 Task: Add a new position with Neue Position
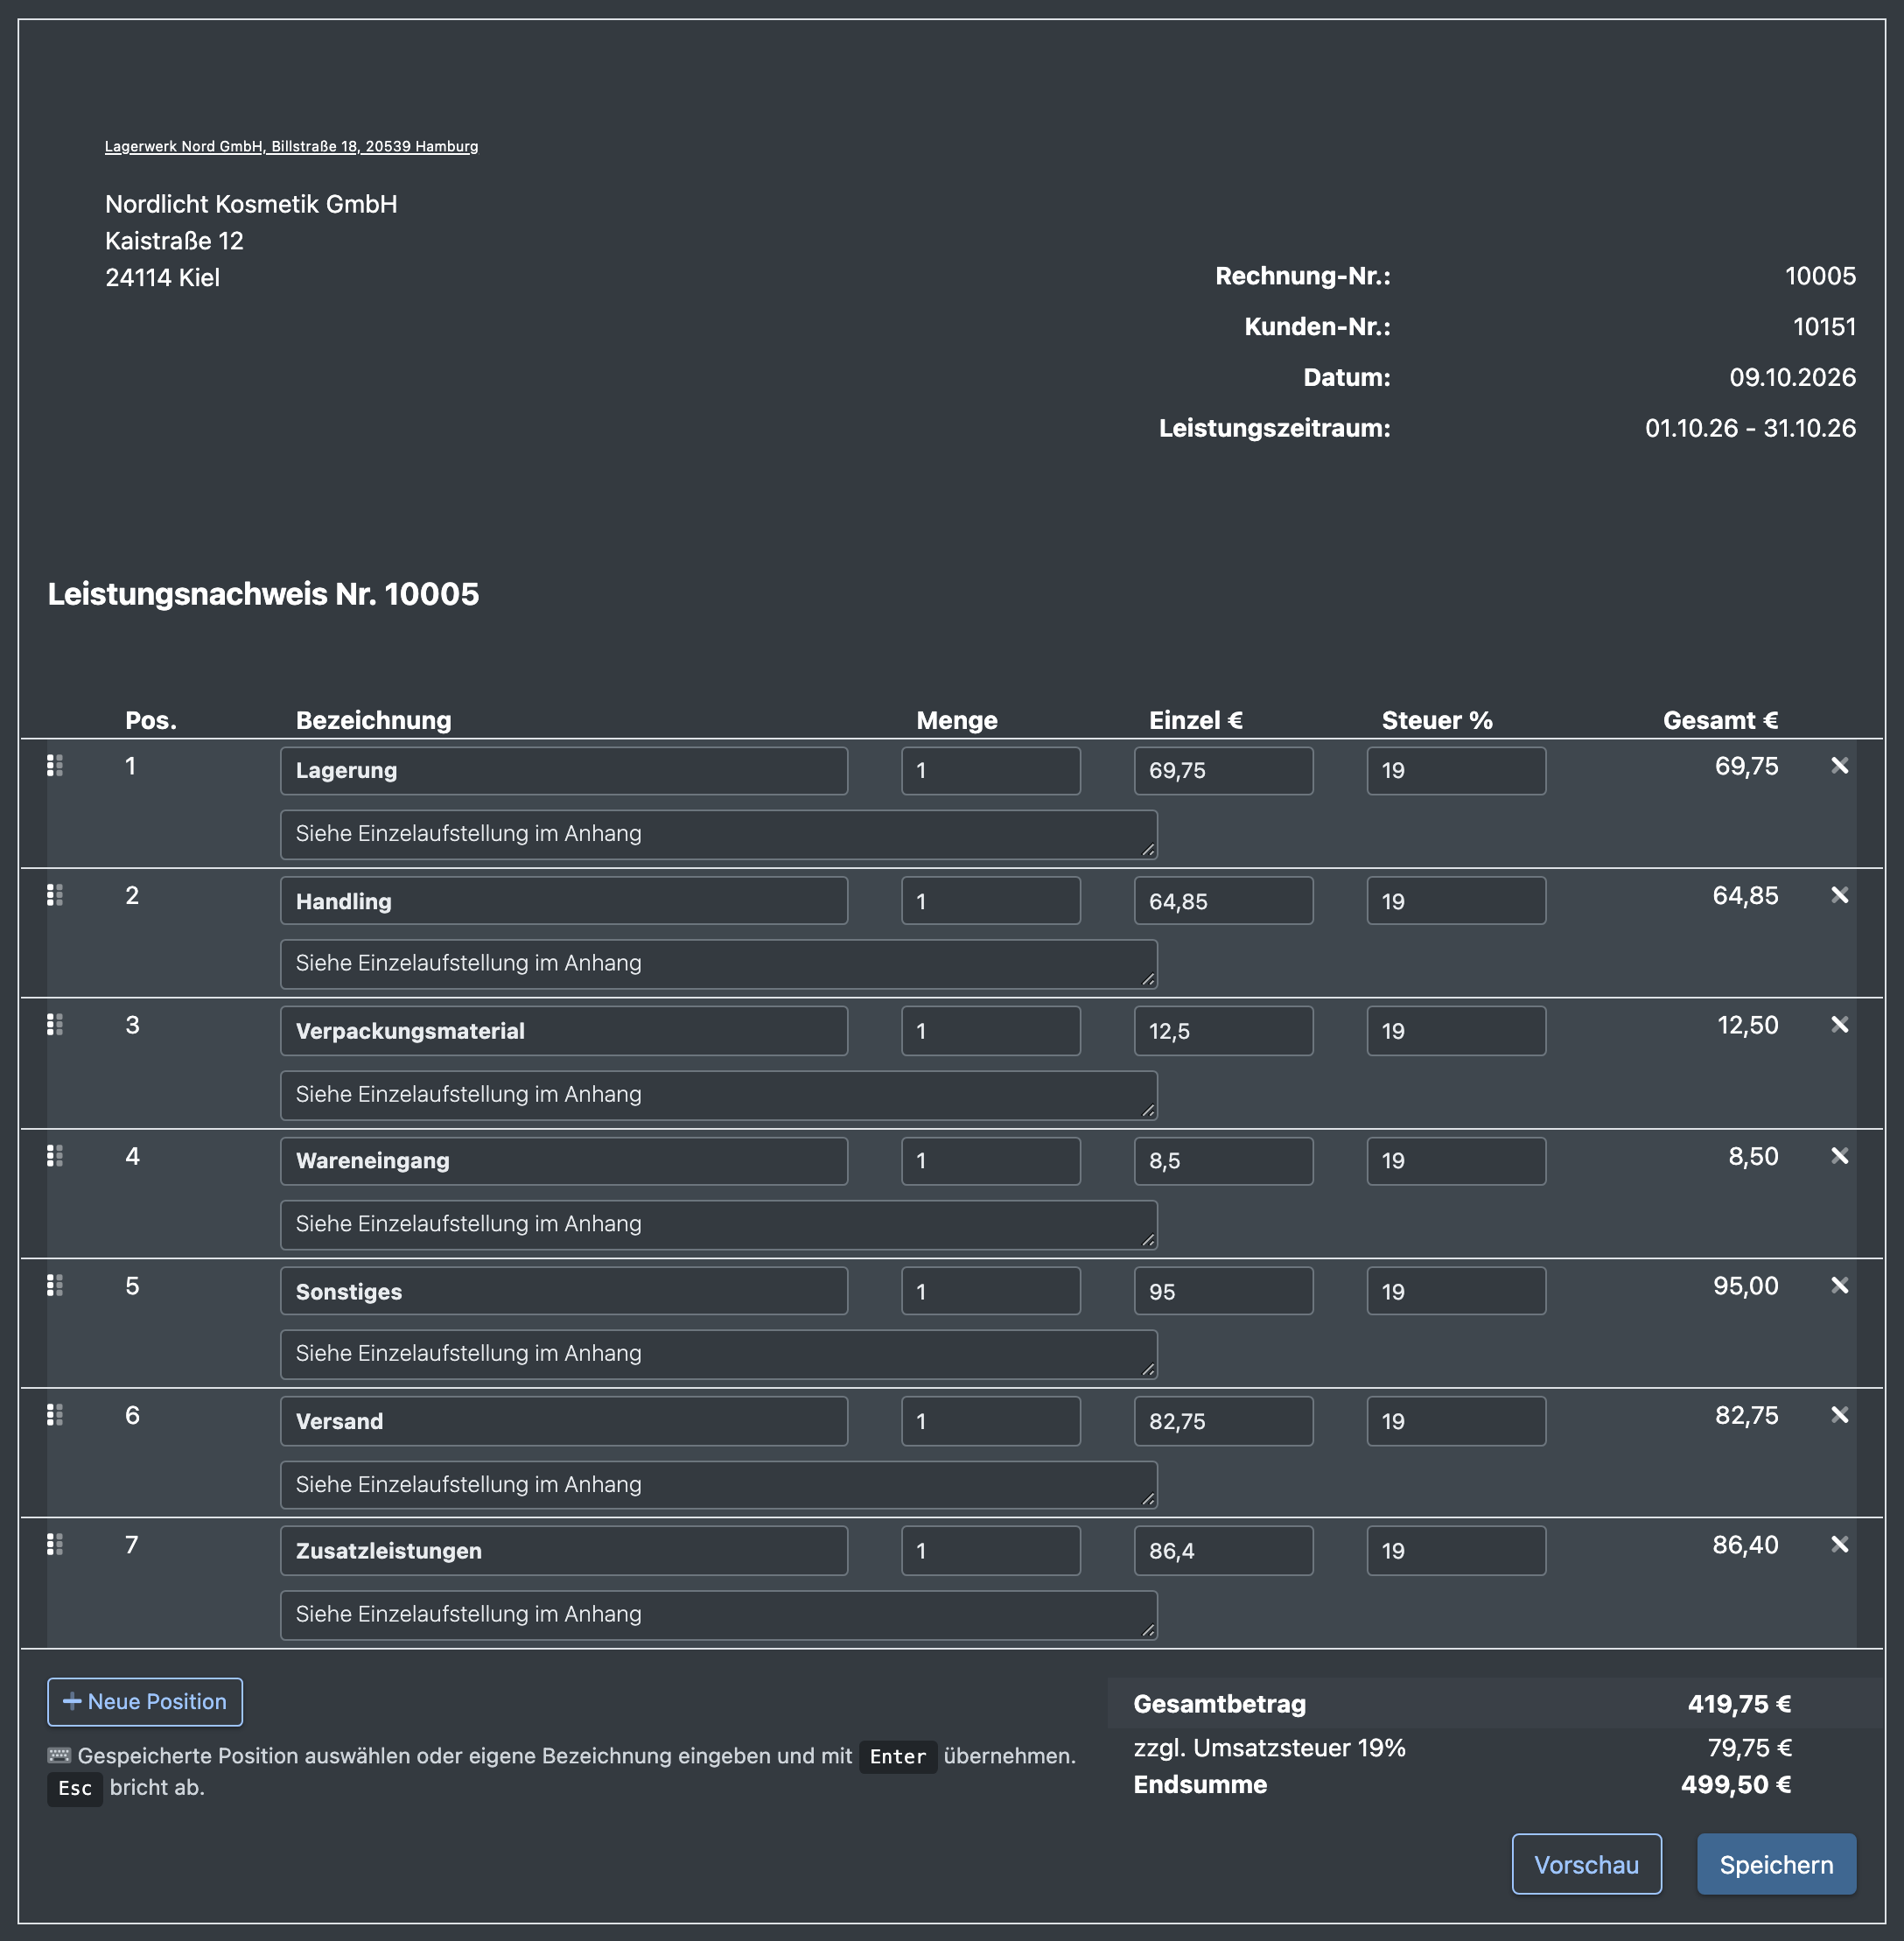coord(145,1702)
